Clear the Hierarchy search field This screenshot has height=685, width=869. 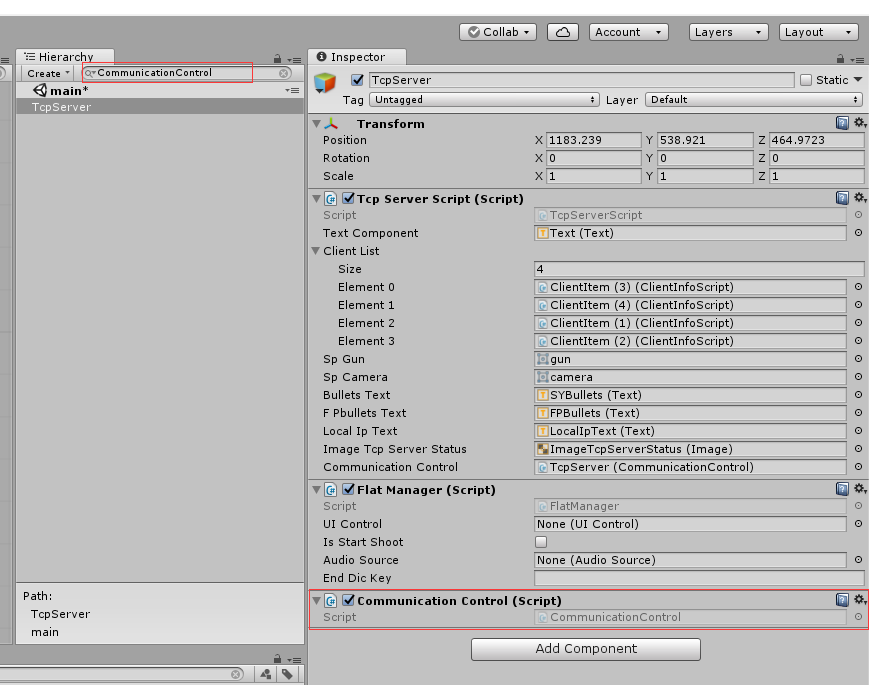pos(284,73)
